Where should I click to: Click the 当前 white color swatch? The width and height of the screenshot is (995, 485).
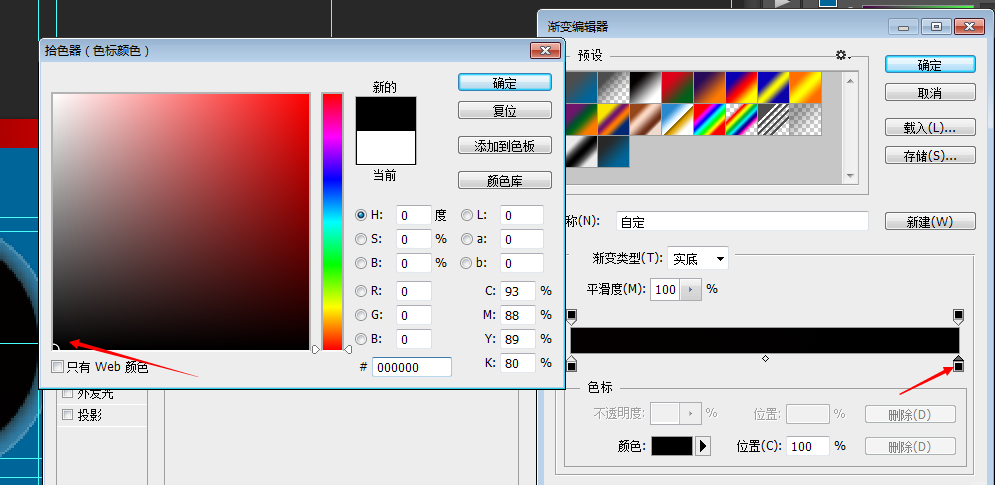(x=386, y=147)
